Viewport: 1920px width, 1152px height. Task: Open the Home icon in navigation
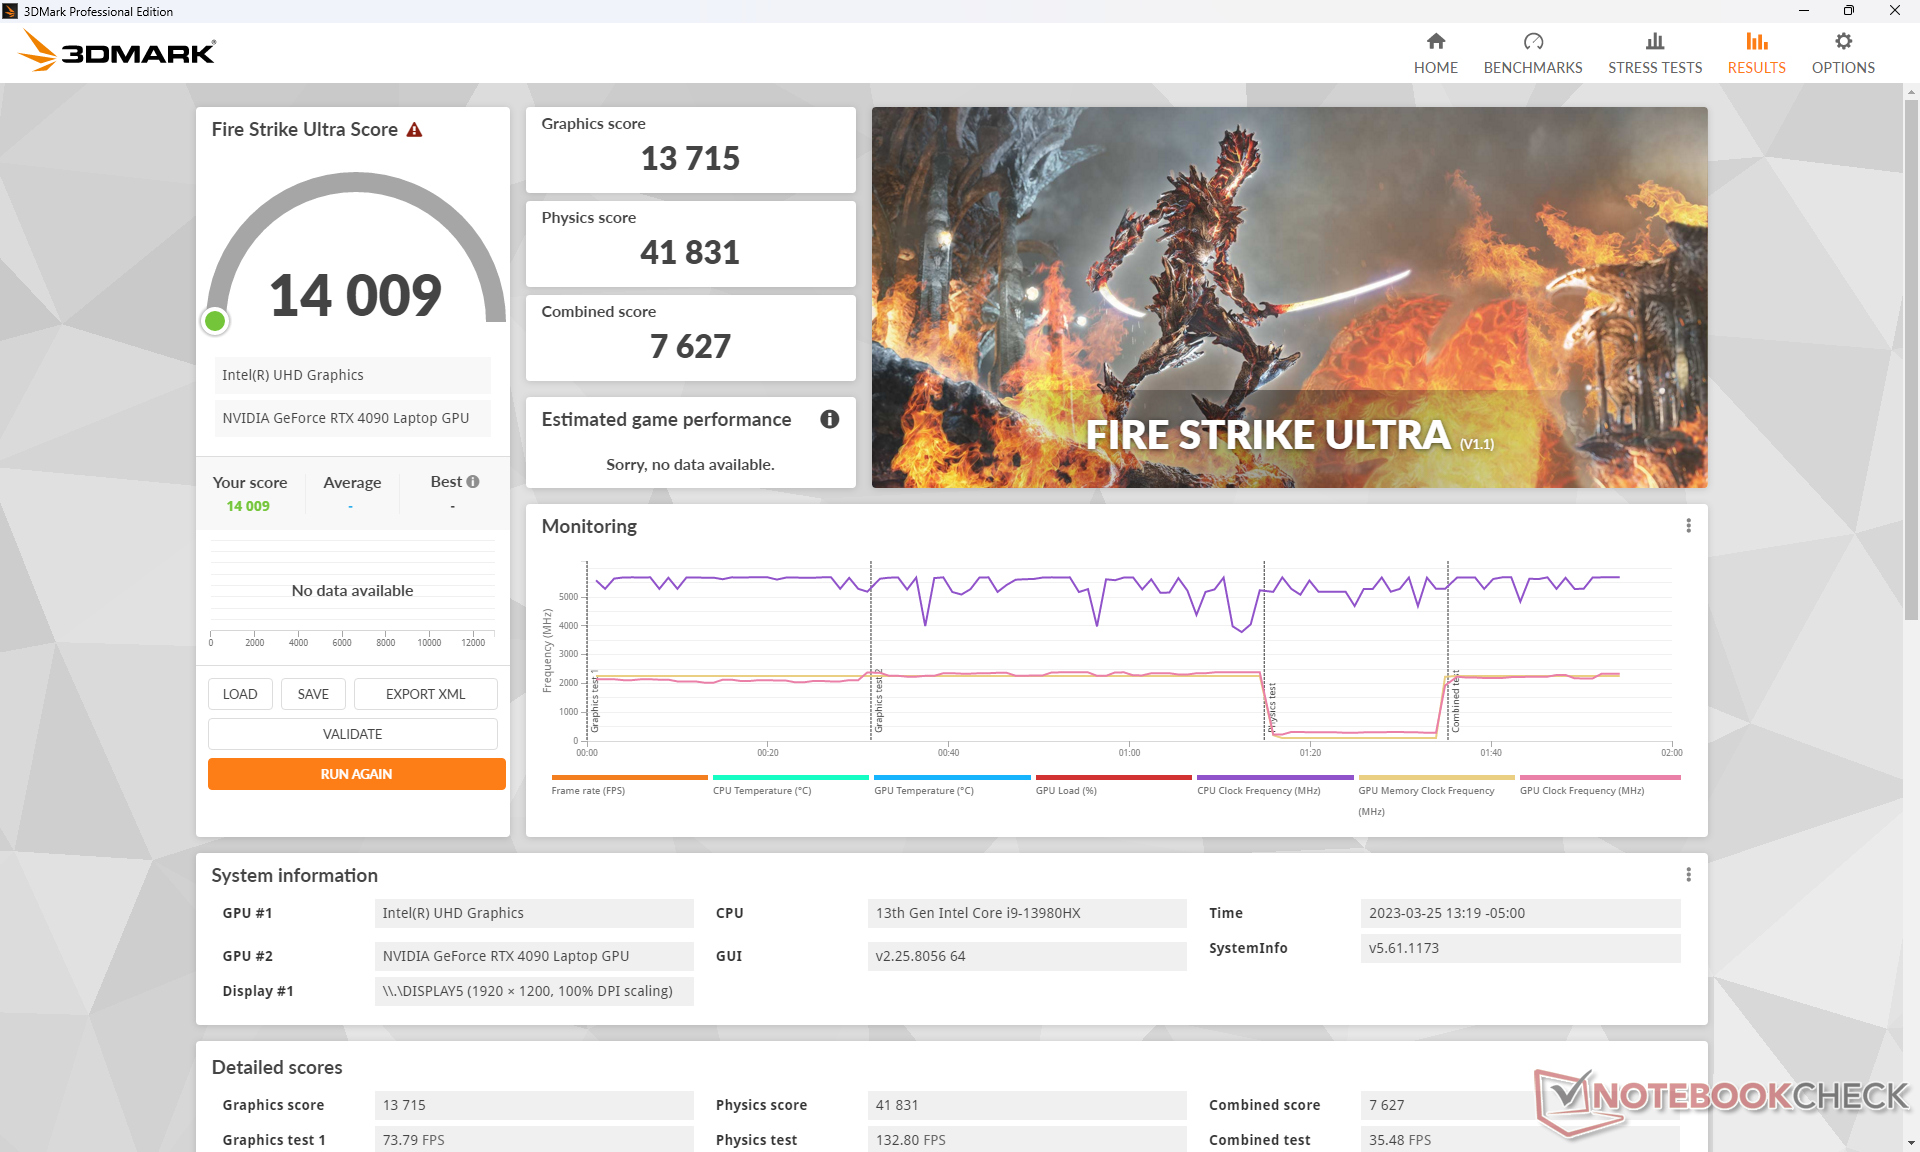click(1435, 42)
